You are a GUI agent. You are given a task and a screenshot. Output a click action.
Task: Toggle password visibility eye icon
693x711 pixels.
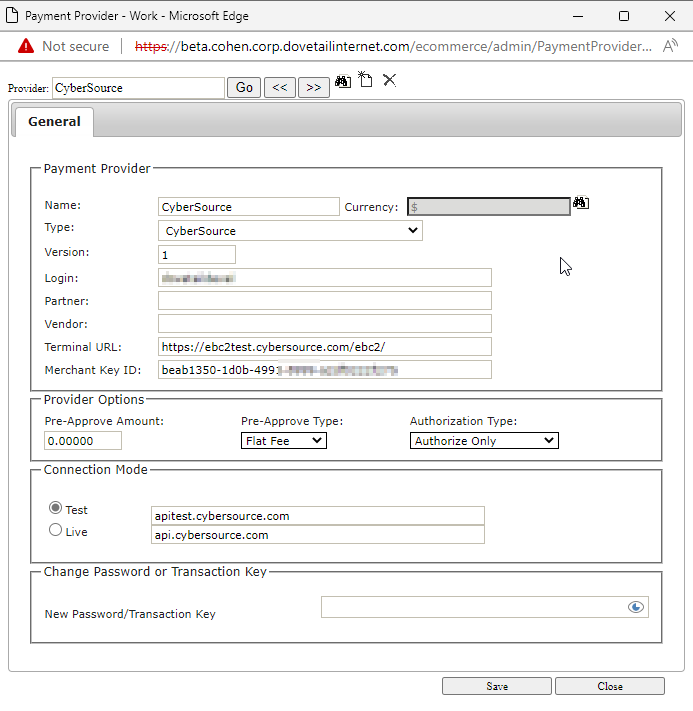[635, 607]
